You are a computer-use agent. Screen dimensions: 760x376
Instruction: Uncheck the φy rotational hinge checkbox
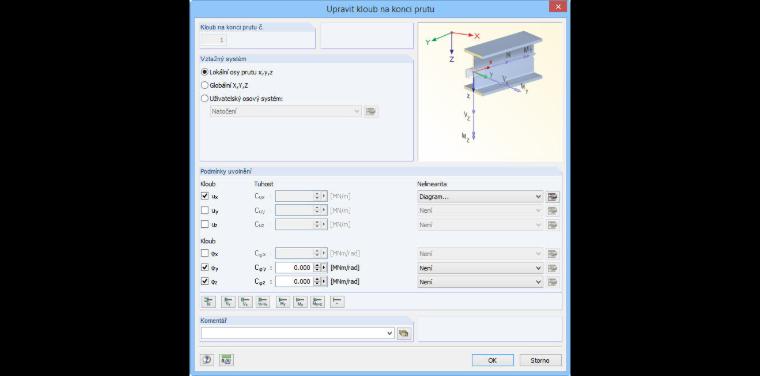pos(205,267)
